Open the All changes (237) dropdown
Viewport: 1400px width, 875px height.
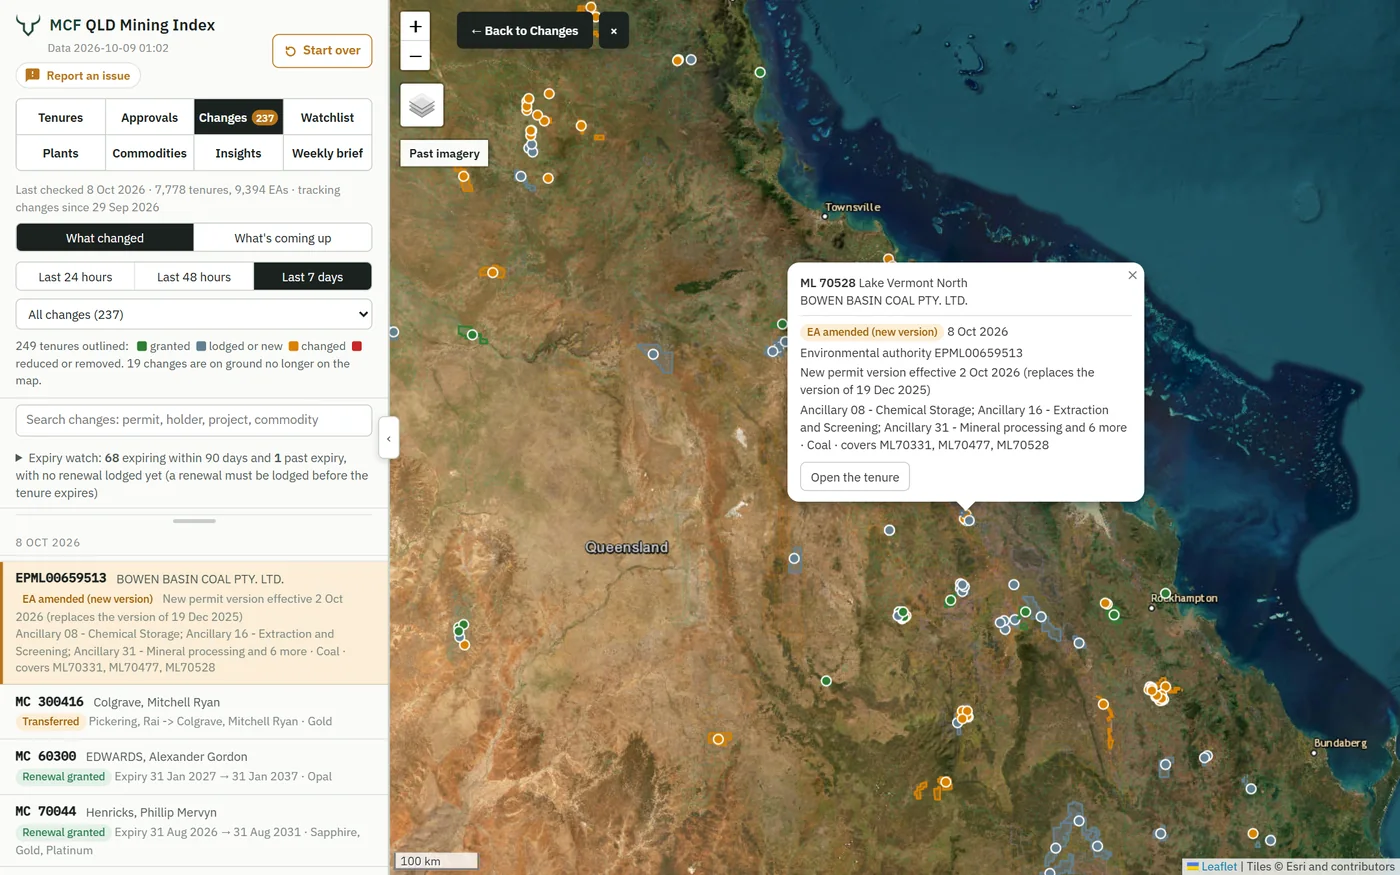point(194,314)
